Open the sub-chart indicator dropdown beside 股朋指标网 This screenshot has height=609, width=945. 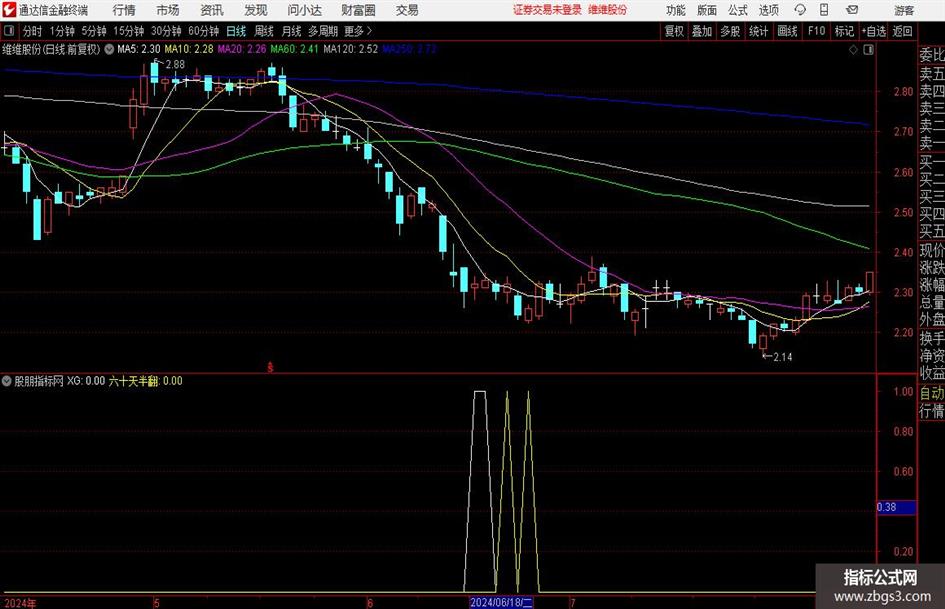7,381
